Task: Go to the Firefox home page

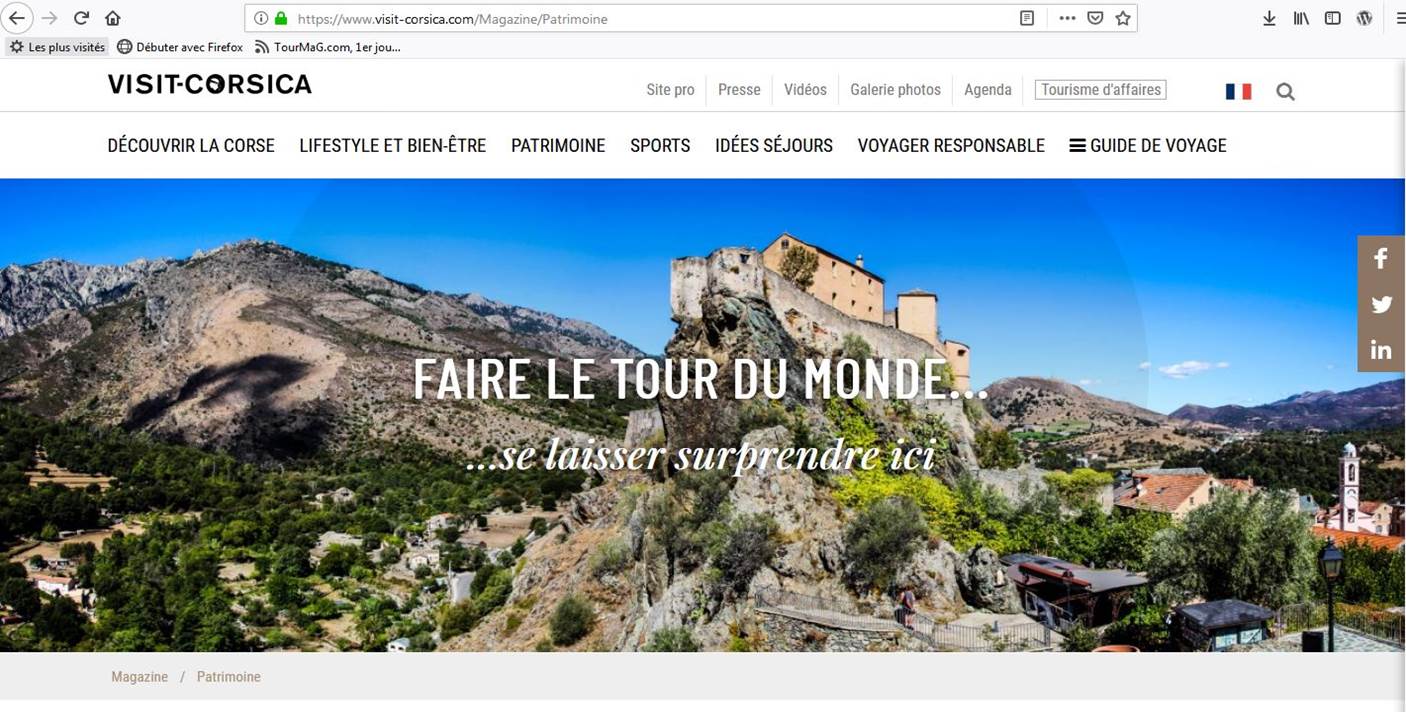Action: pos(112,18)
